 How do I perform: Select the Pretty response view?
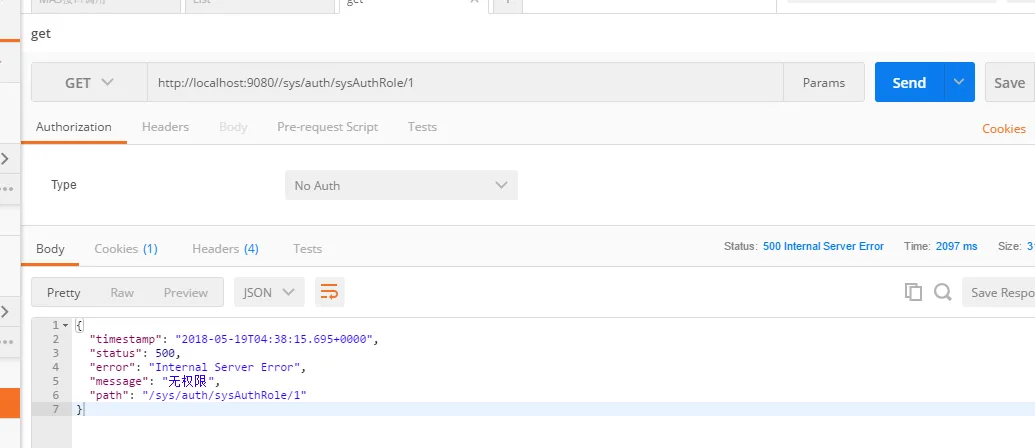coord(64,293)
